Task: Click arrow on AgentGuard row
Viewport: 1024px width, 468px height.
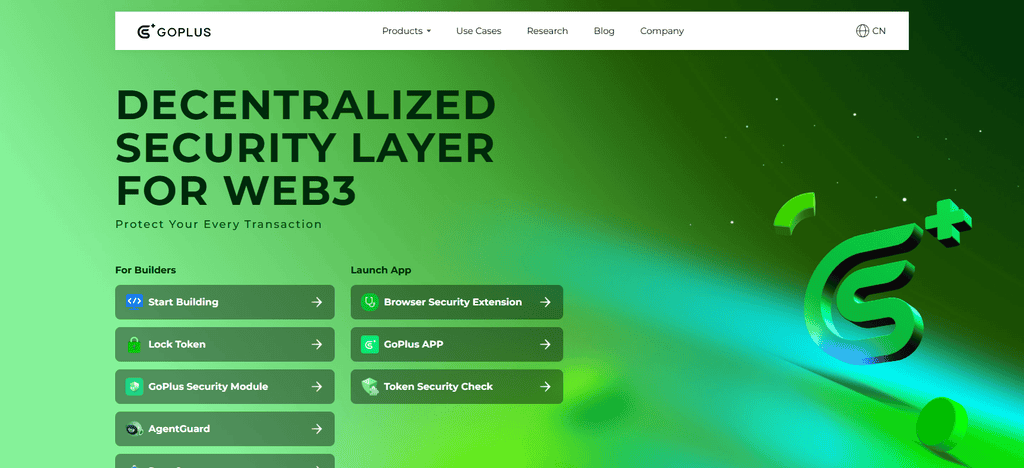Action: pyautogui.click(x=317, y=429)
